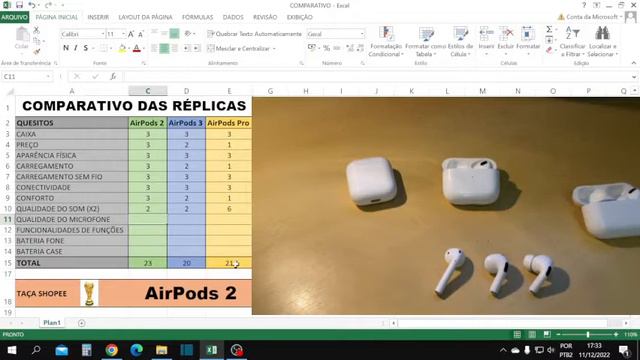Screen dimensions: 640x360
Task: Click the Plan1 sheet tab
Action: [52, 322]
